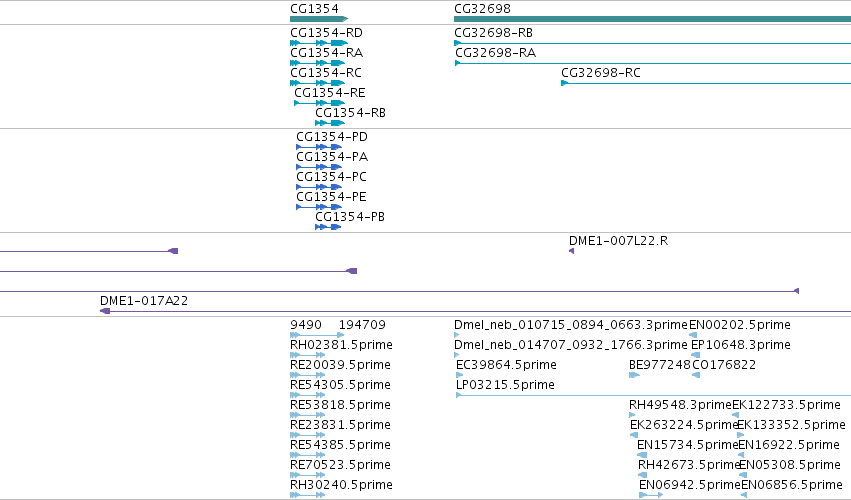Select transcript CG32698-RA
Viewport: 851px width, 500px height.
pos(495,53)
